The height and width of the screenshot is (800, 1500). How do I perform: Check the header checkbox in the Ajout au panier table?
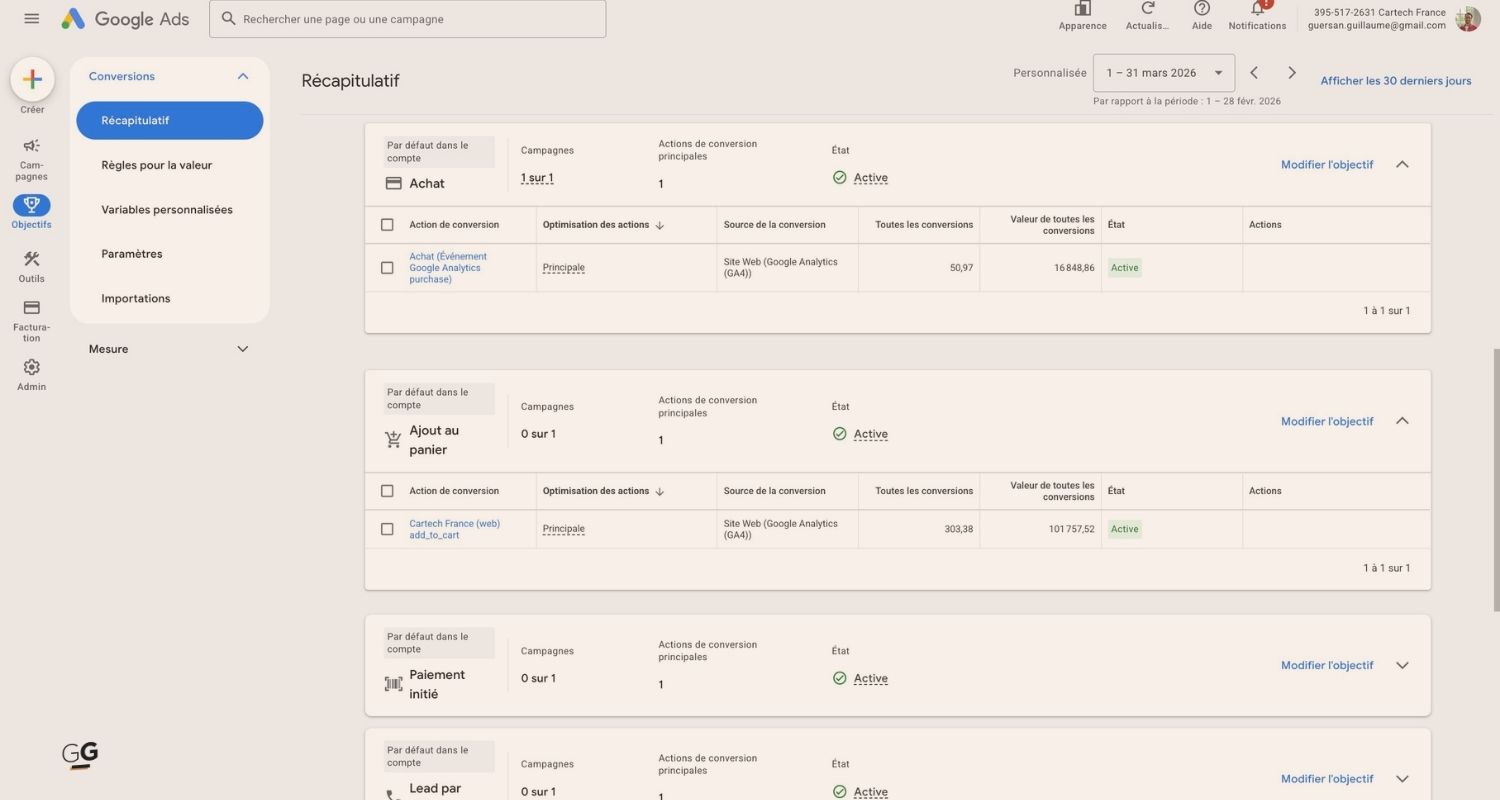coord(387,491)
